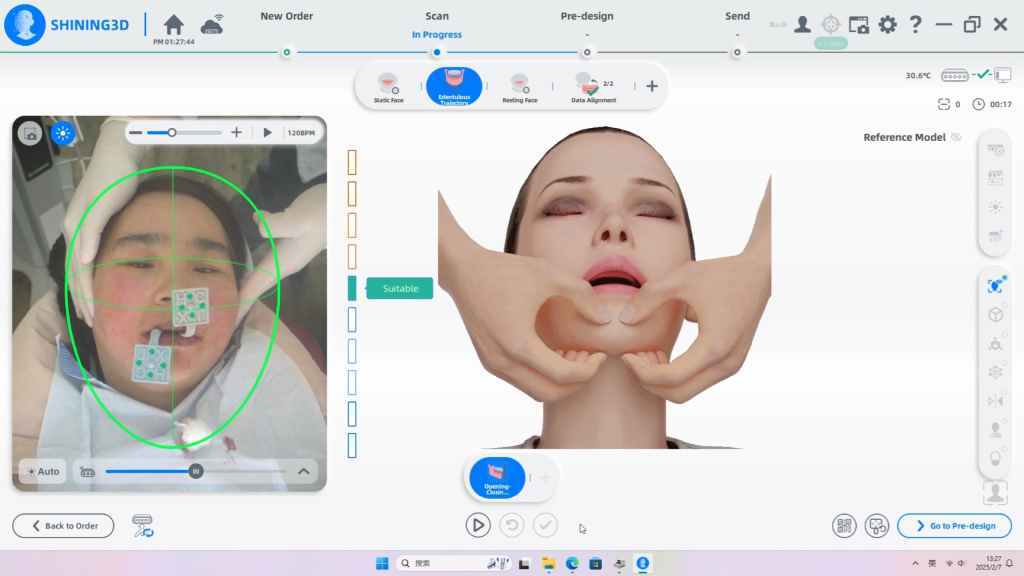Open the teeth scan record icon next to Back to Order
The width and height of the screenshot is (1024, 576).
[142, 525]
